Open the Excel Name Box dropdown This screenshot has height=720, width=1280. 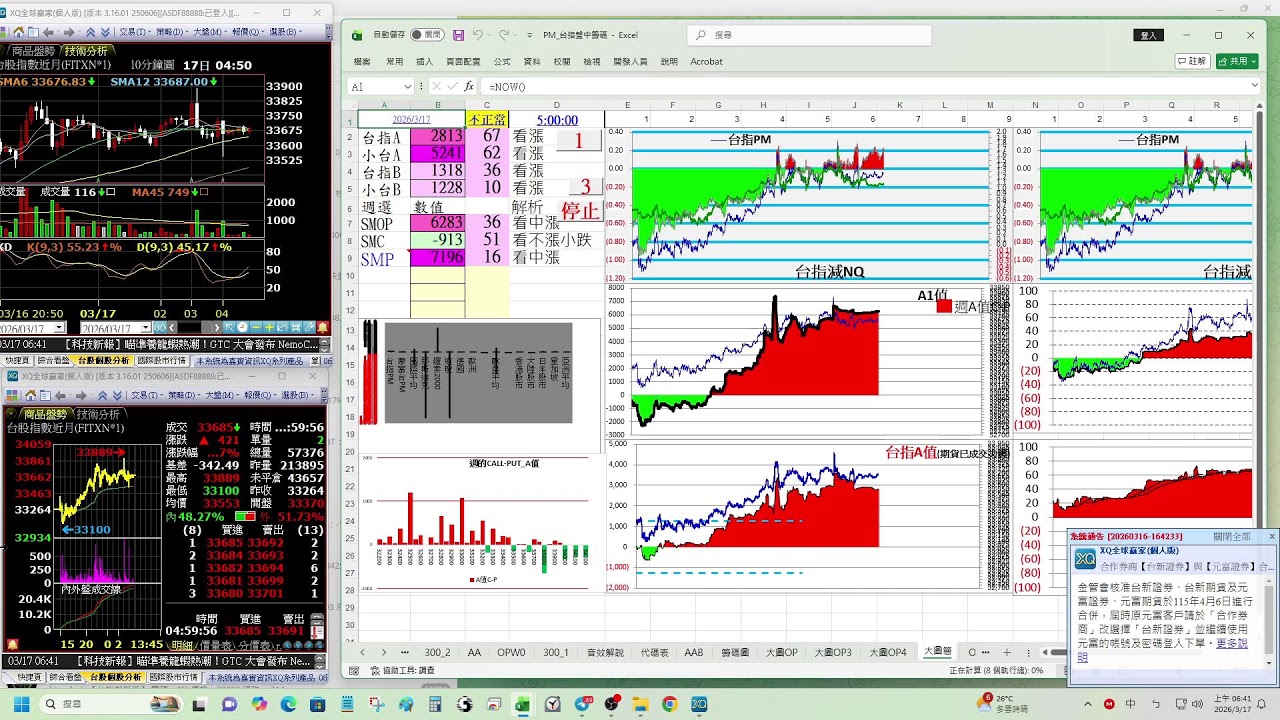pyautogui.click(x=407, y=86)
